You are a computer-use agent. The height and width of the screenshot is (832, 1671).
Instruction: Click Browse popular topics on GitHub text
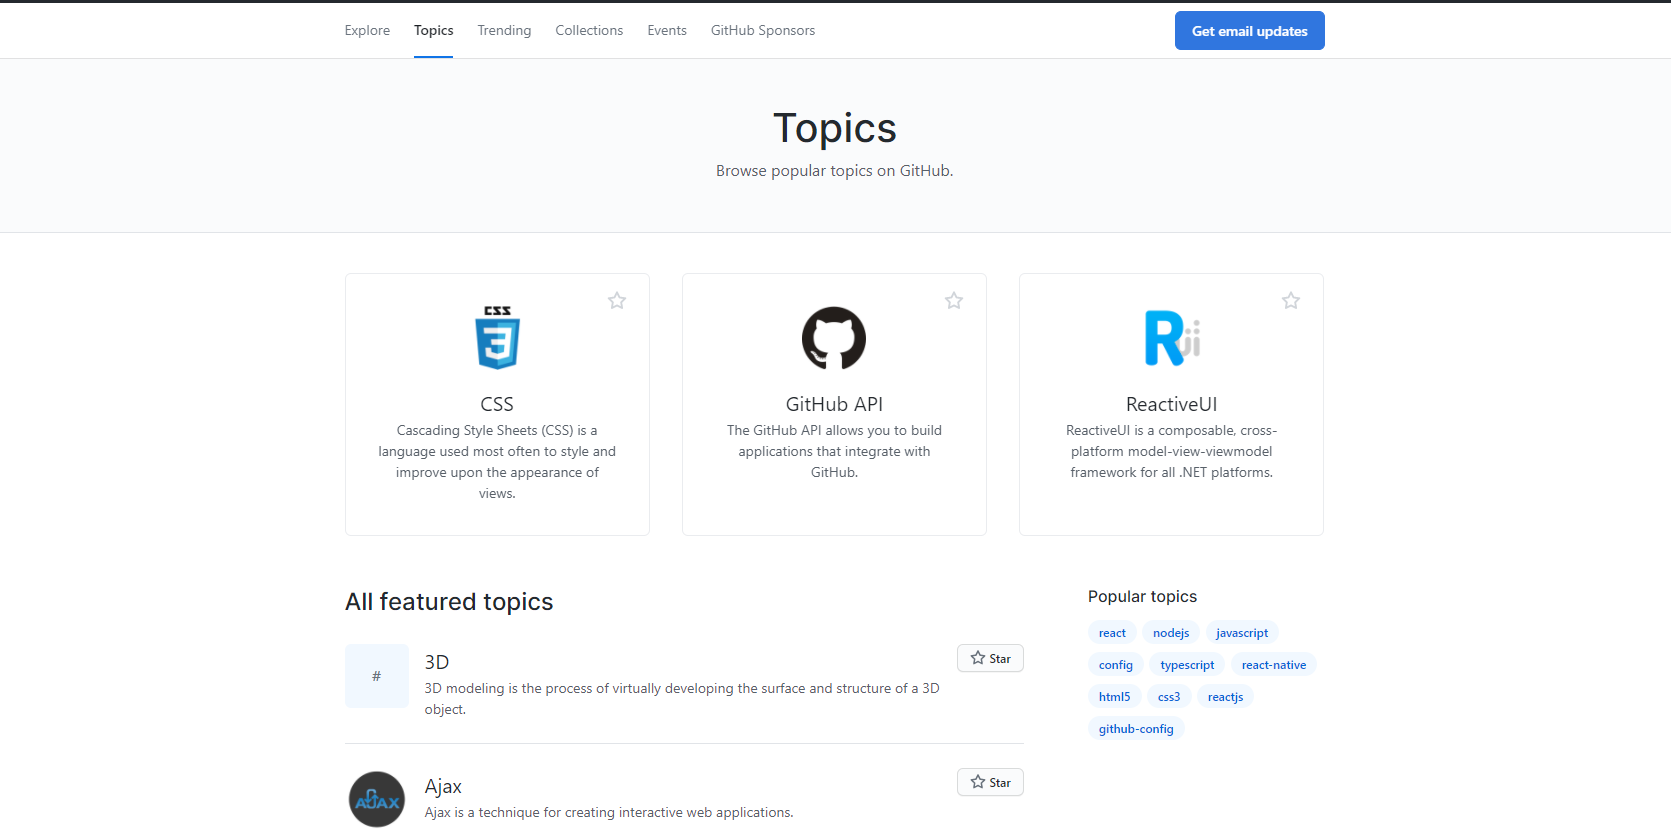(x=834, y=171)
